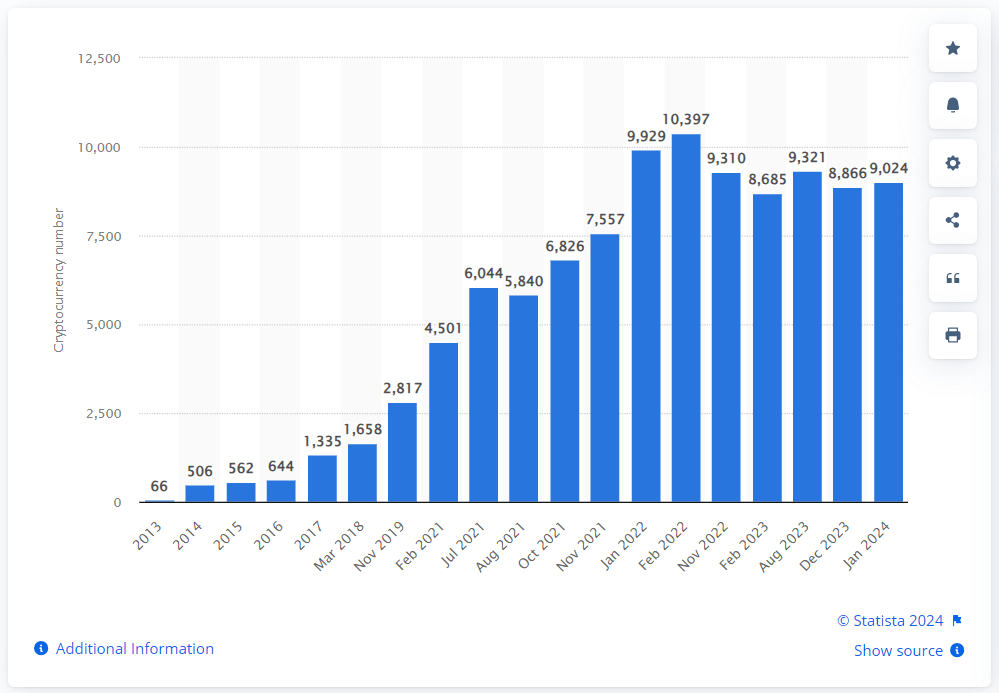The height and width of the screenshot is (693, 999).
Task: Click the Jul 2021 bar with 6,044
Action: click(x=484, y=395)
